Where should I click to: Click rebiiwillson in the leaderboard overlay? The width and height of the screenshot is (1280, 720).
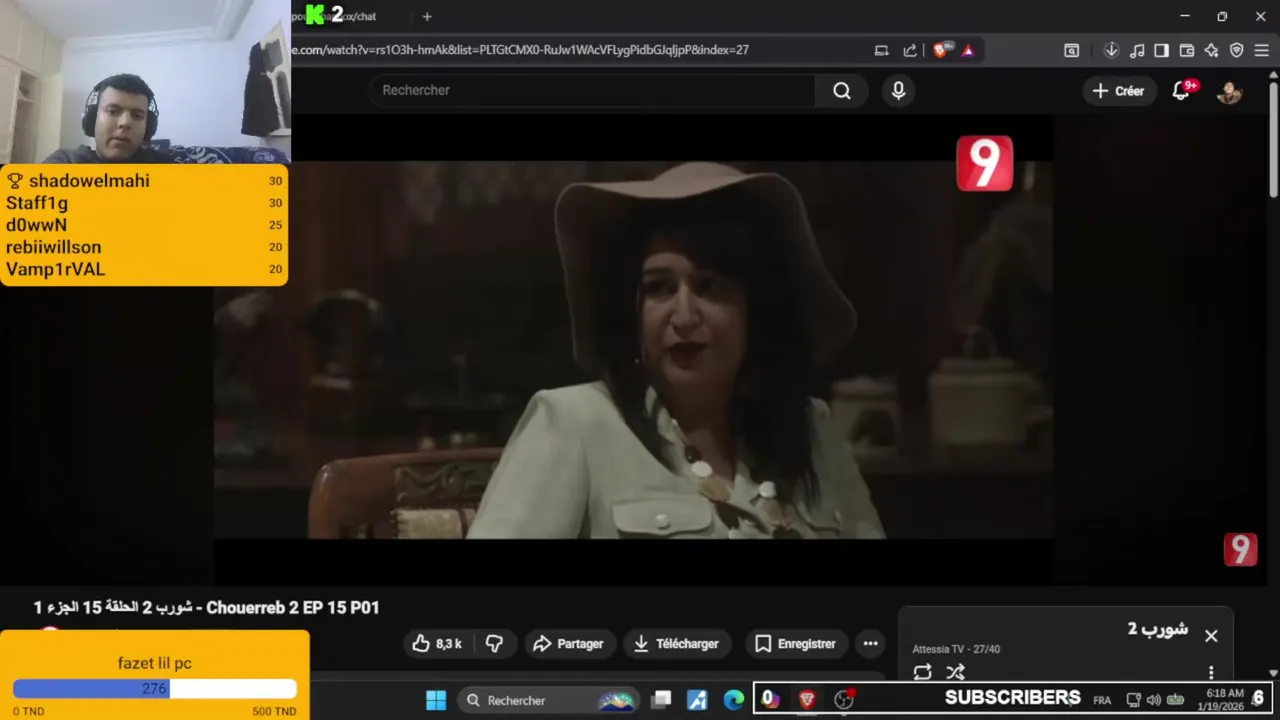point(53,247)
